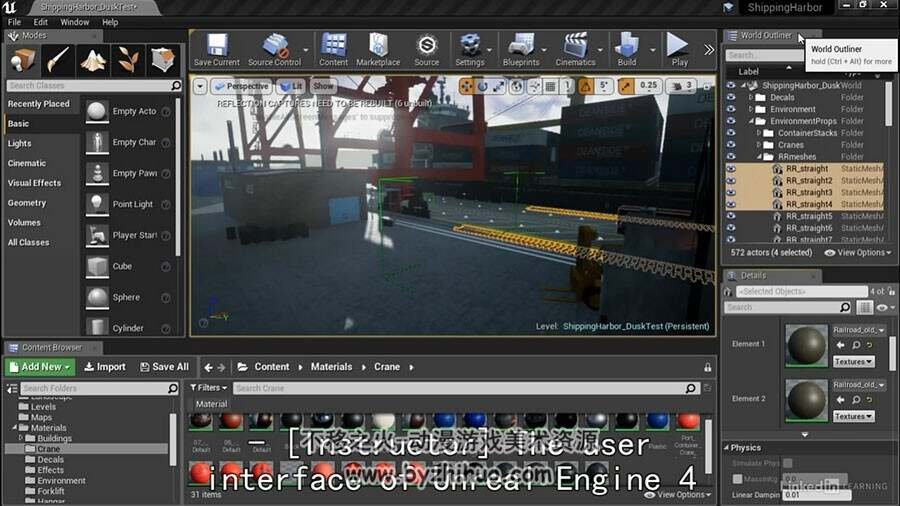
Task: Select the Foliage mode icon
Action: coord(127,60)
